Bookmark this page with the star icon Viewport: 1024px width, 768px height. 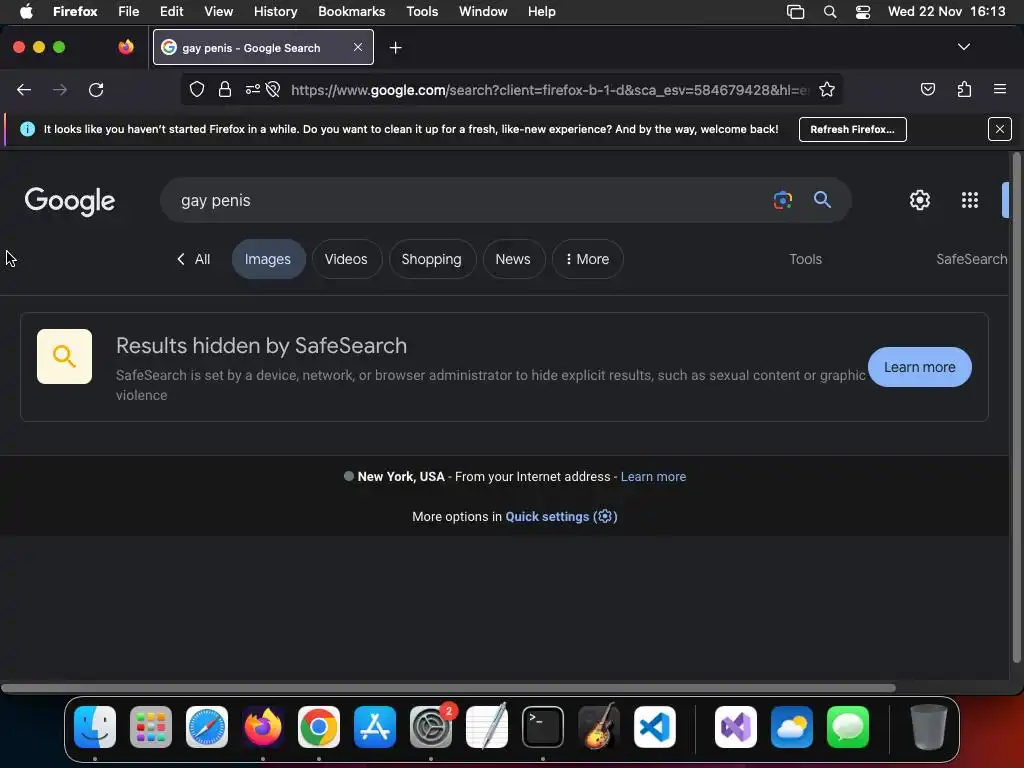827,89
